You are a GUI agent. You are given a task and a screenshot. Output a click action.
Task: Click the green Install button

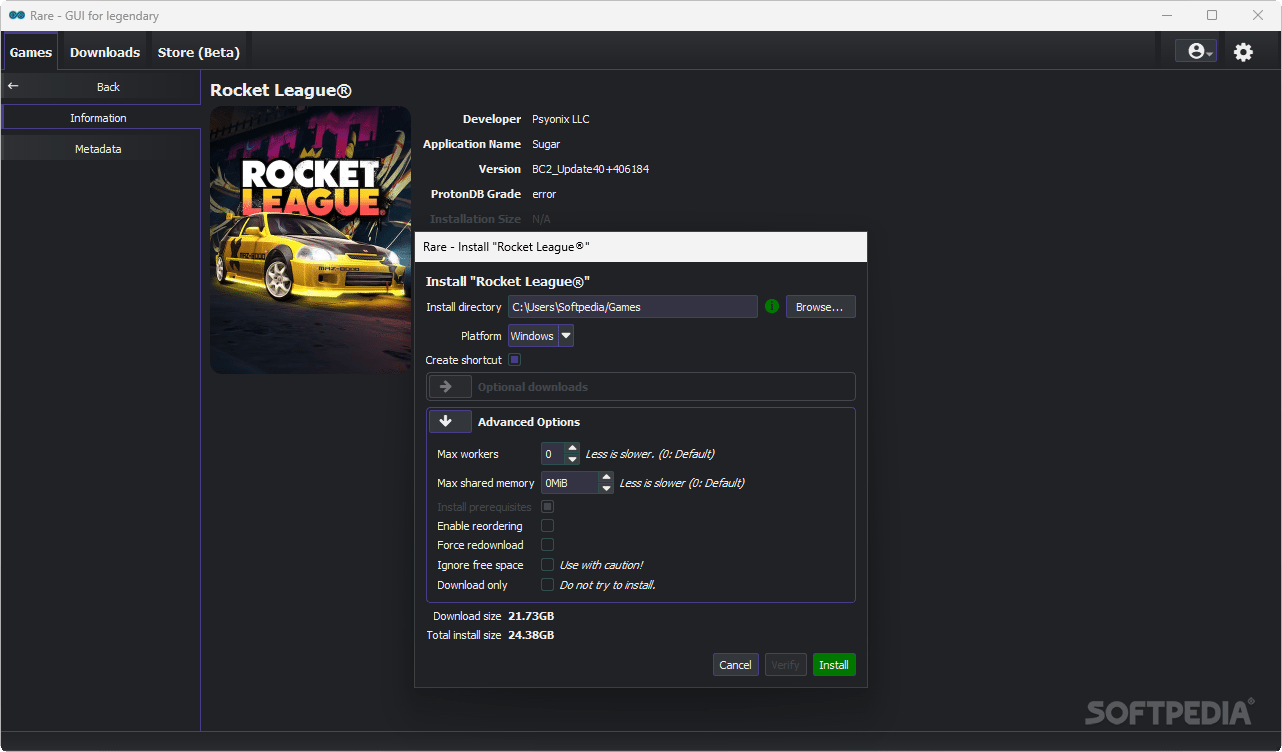pos(834,665)
